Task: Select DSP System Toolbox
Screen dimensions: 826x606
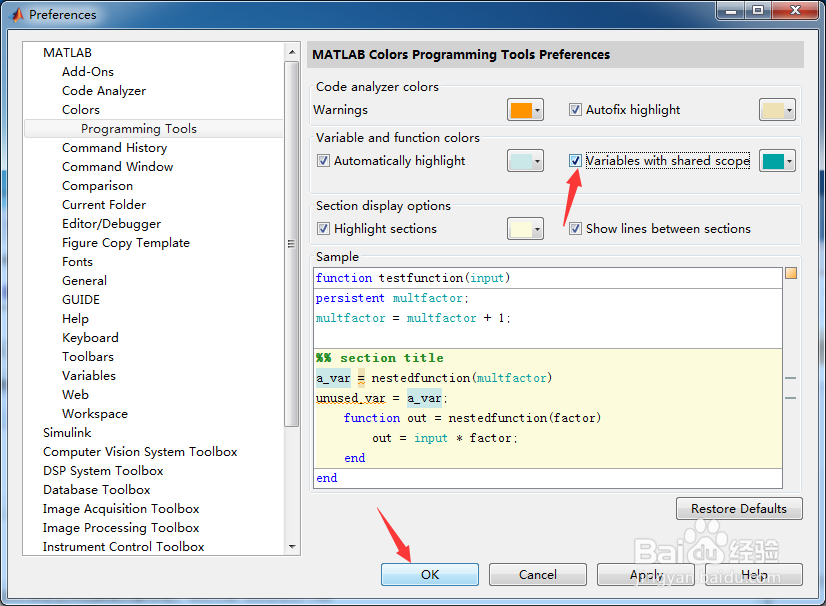Action: (x=103, y=471)
